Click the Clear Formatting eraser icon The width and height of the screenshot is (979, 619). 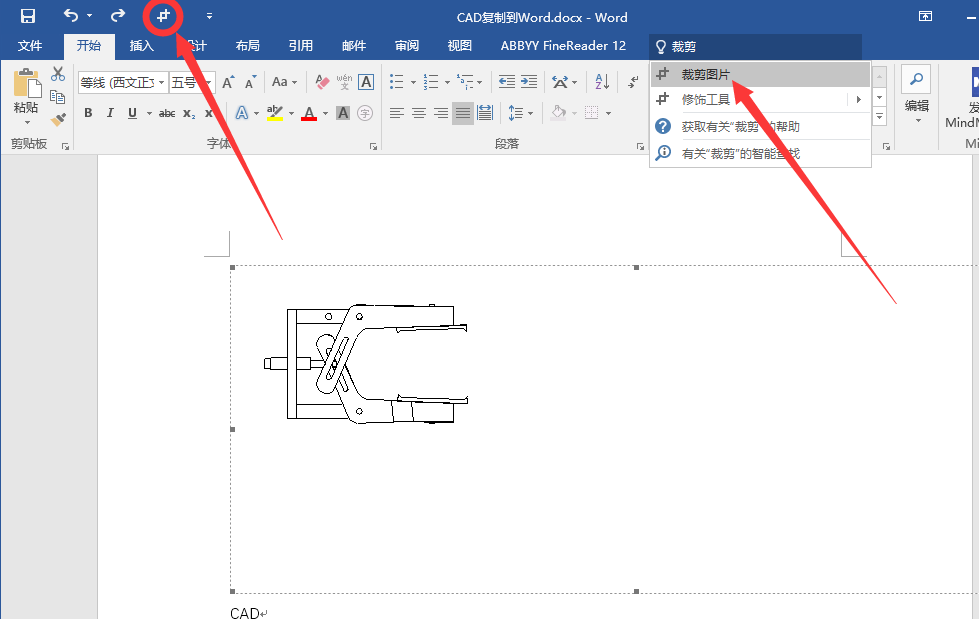point(322,82)
